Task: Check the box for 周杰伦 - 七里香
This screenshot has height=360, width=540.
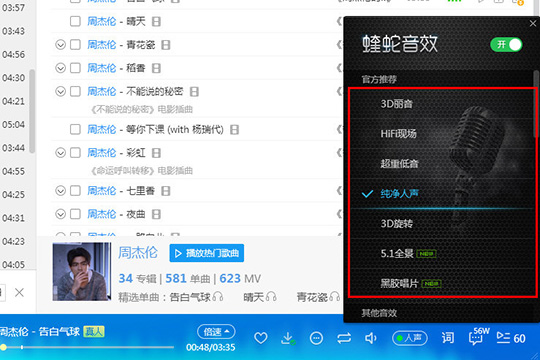Action: pos(75,191)
